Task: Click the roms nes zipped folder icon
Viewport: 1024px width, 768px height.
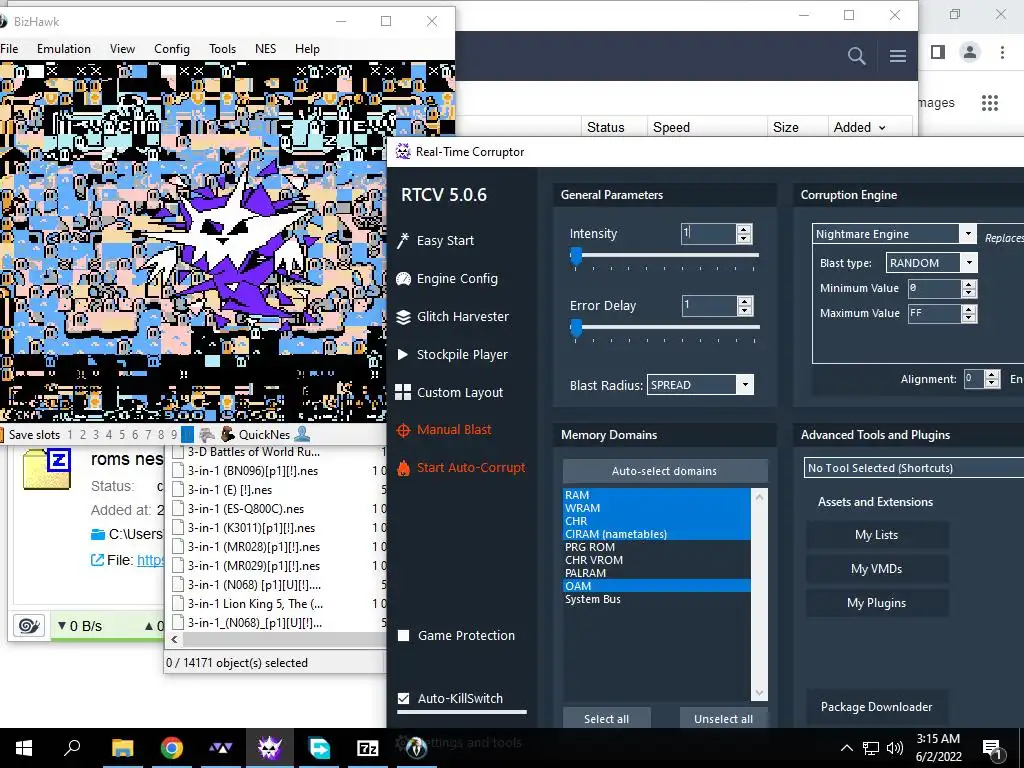Action: tap(46, 469)
